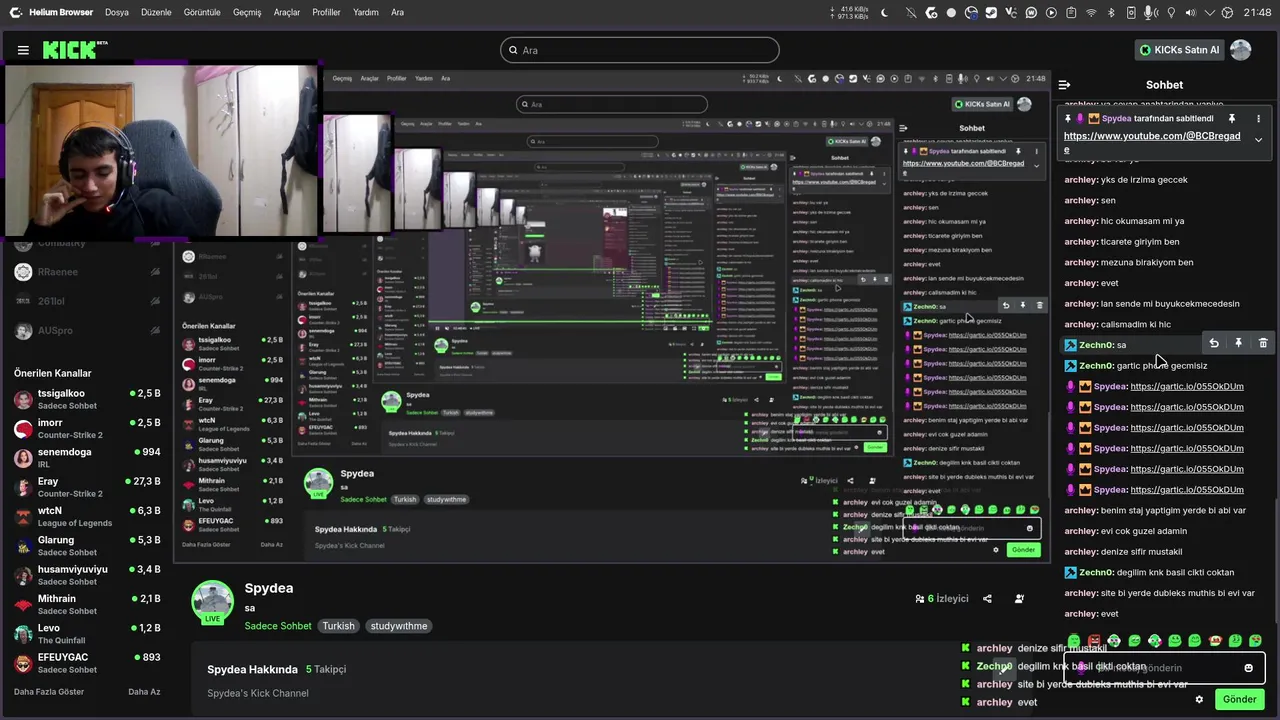1280x720 pixels.
Task: Open the Profiller menu
Action: (x=327, y=13)
